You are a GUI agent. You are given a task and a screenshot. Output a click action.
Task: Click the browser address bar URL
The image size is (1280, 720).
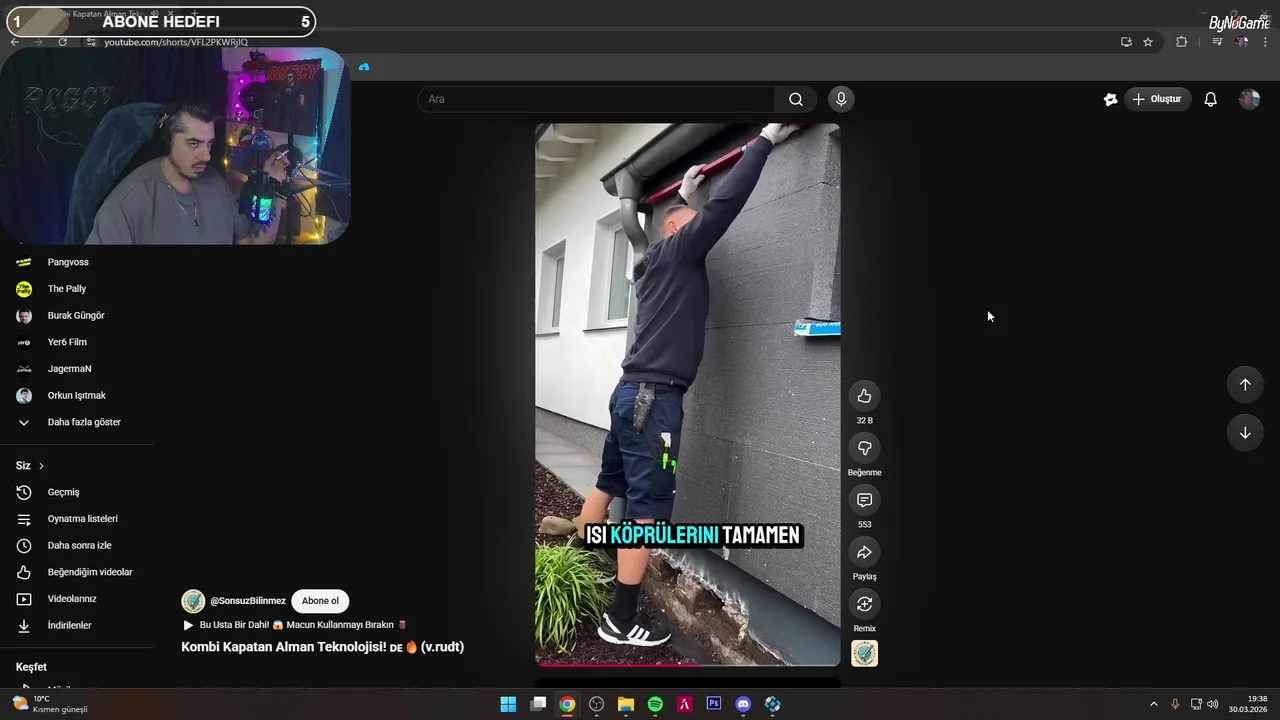tap(176, 42)
